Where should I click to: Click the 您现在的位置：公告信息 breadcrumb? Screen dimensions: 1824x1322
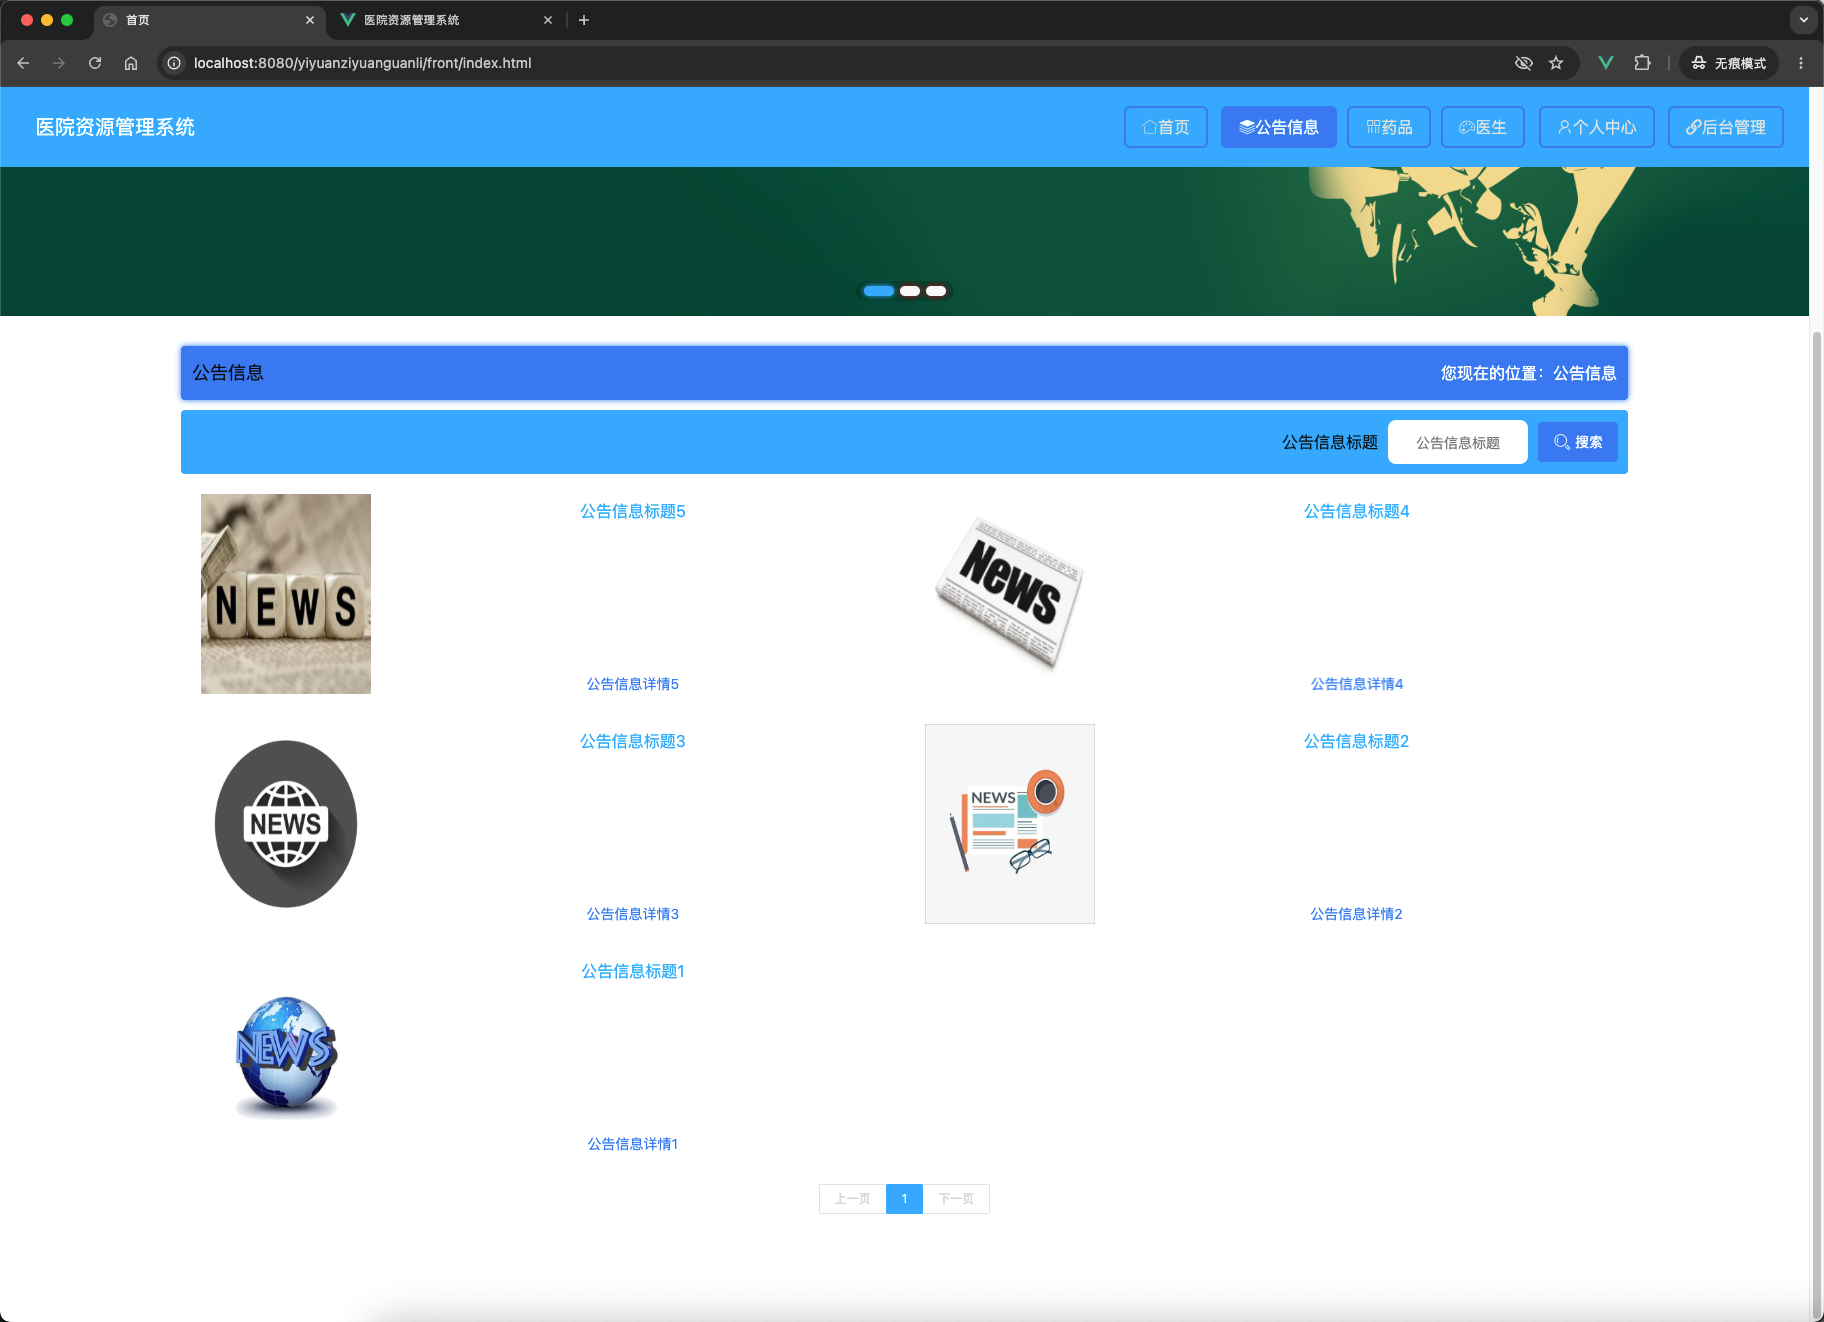(1528, 373)
